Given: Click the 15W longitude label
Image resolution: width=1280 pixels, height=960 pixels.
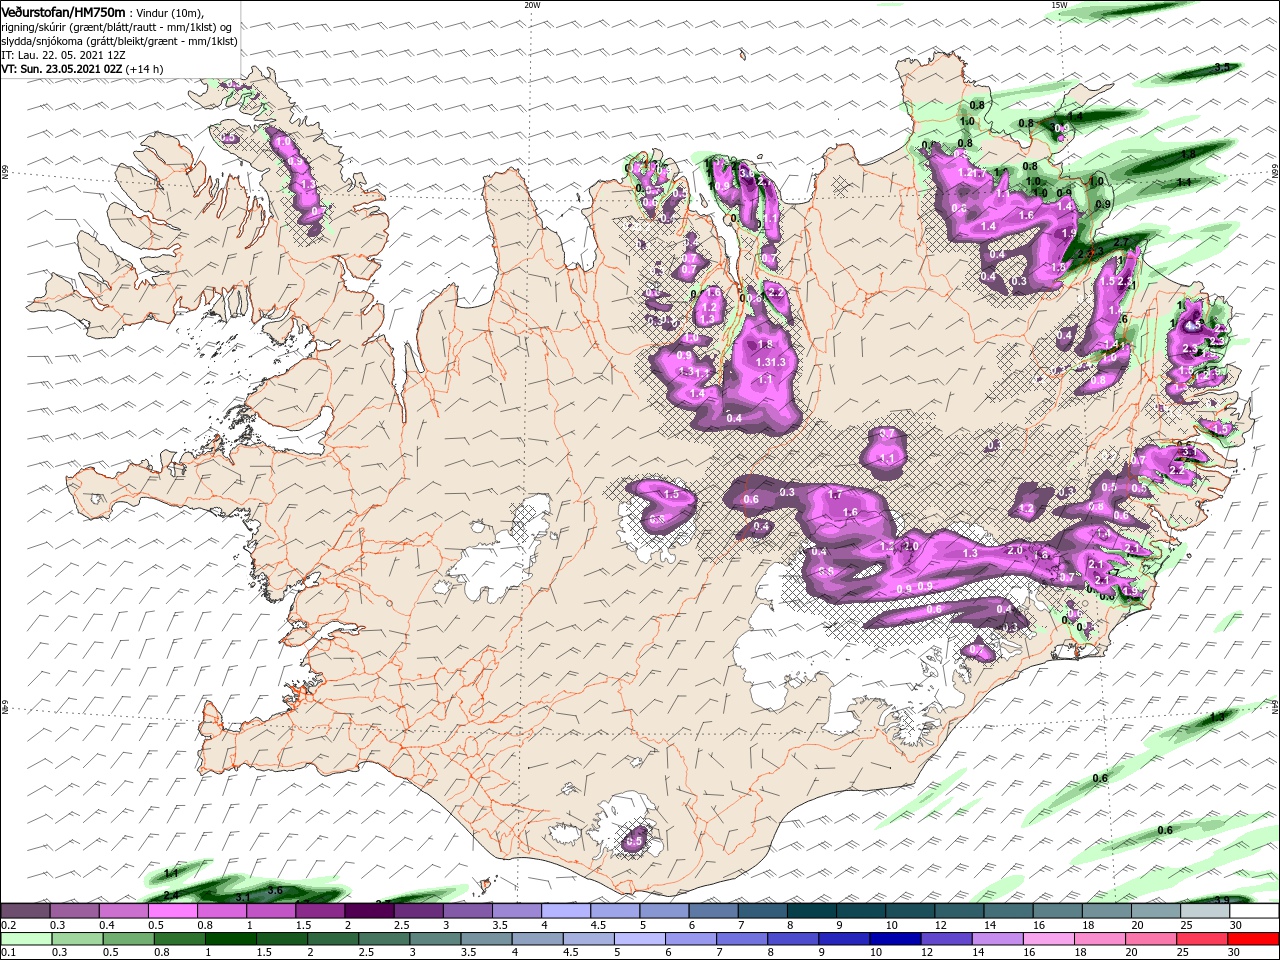Looking at the screenshot, I should 1059,5.
